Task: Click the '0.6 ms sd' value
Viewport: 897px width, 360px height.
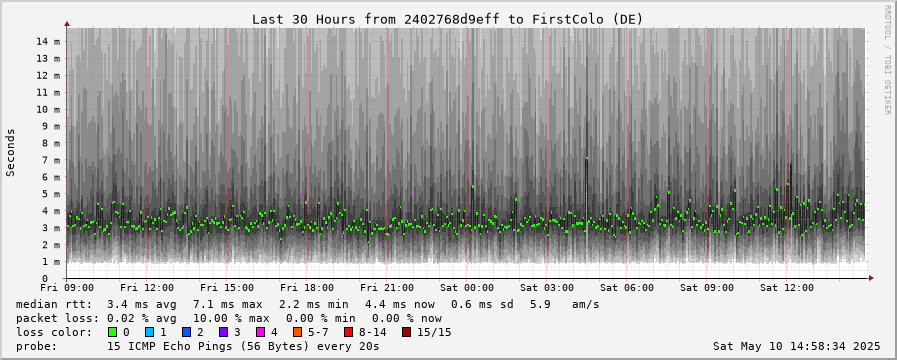Action: (482, 304)
